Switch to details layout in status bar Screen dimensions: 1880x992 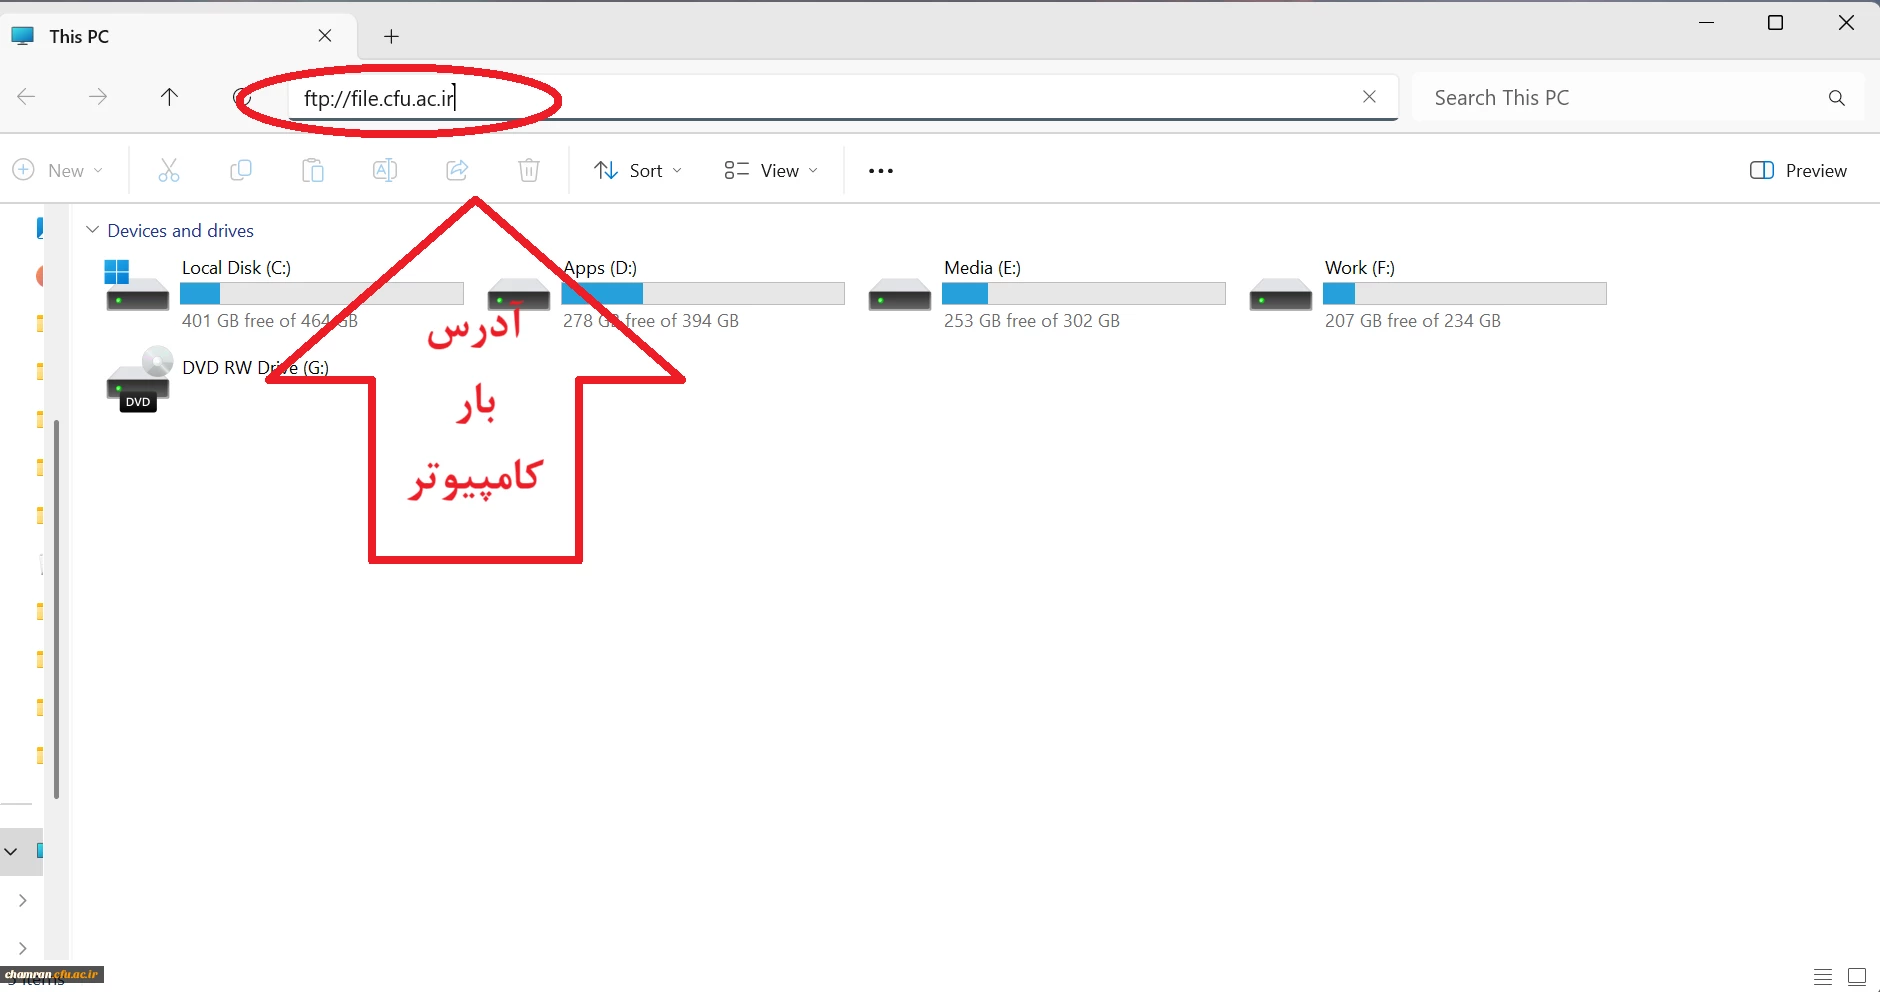click(1823, 977)
